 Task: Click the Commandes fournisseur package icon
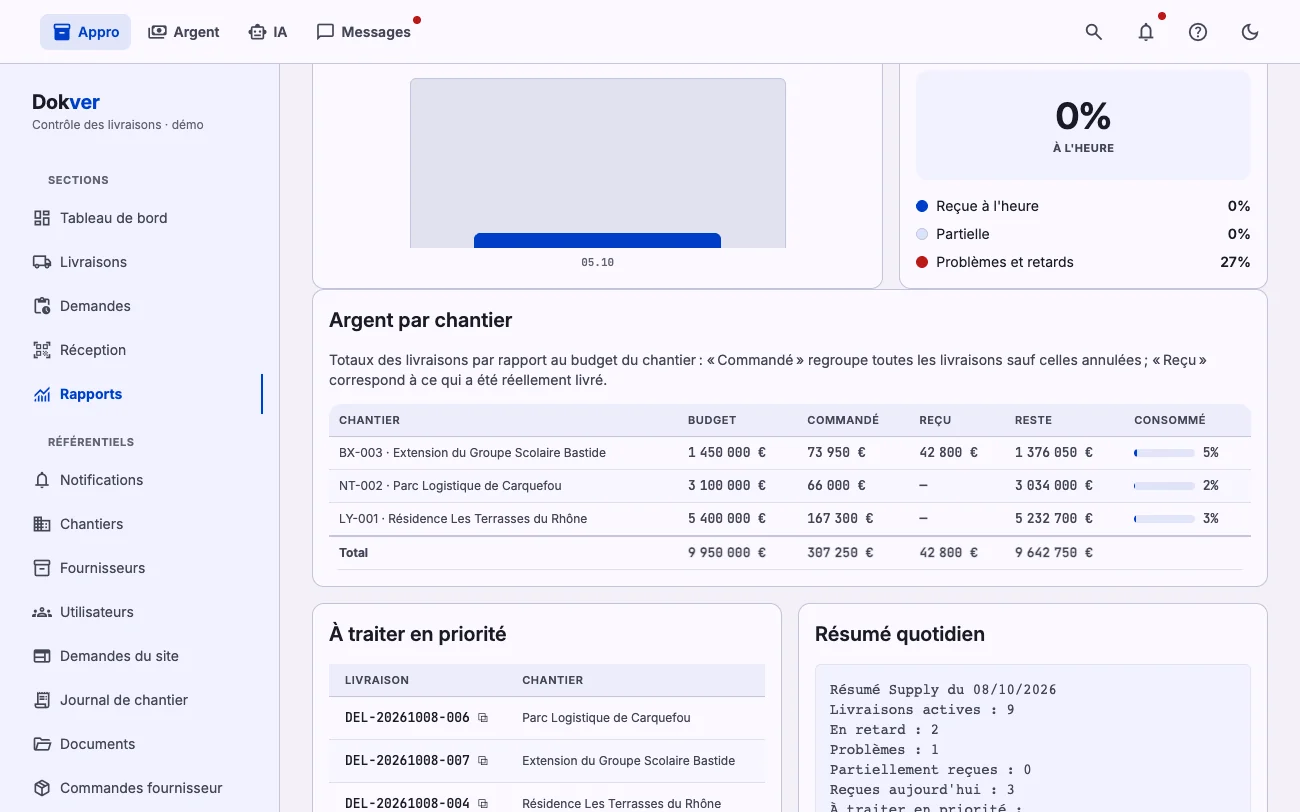(x=42, y=788)
